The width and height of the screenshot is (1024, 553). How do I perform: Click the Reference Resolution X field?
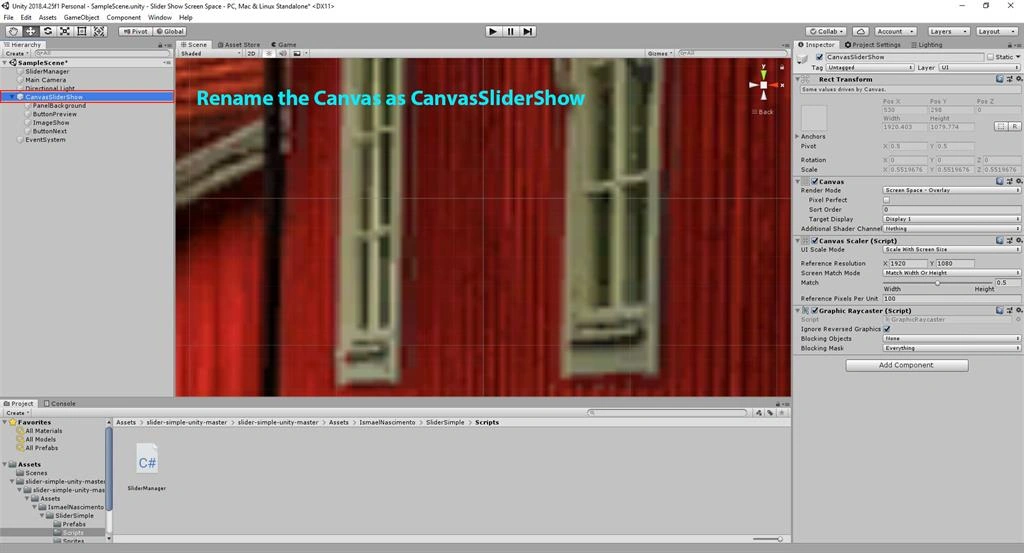[x=908, y=263]
